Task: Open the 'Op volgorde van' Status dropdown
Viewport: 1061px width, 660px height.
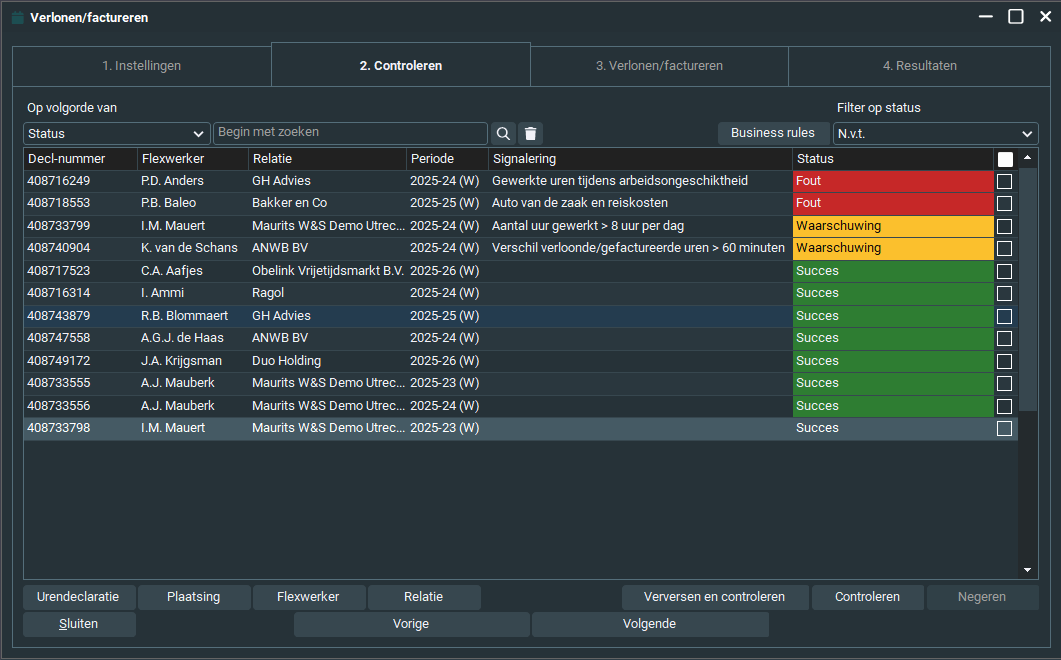Action: pos(116,134)
